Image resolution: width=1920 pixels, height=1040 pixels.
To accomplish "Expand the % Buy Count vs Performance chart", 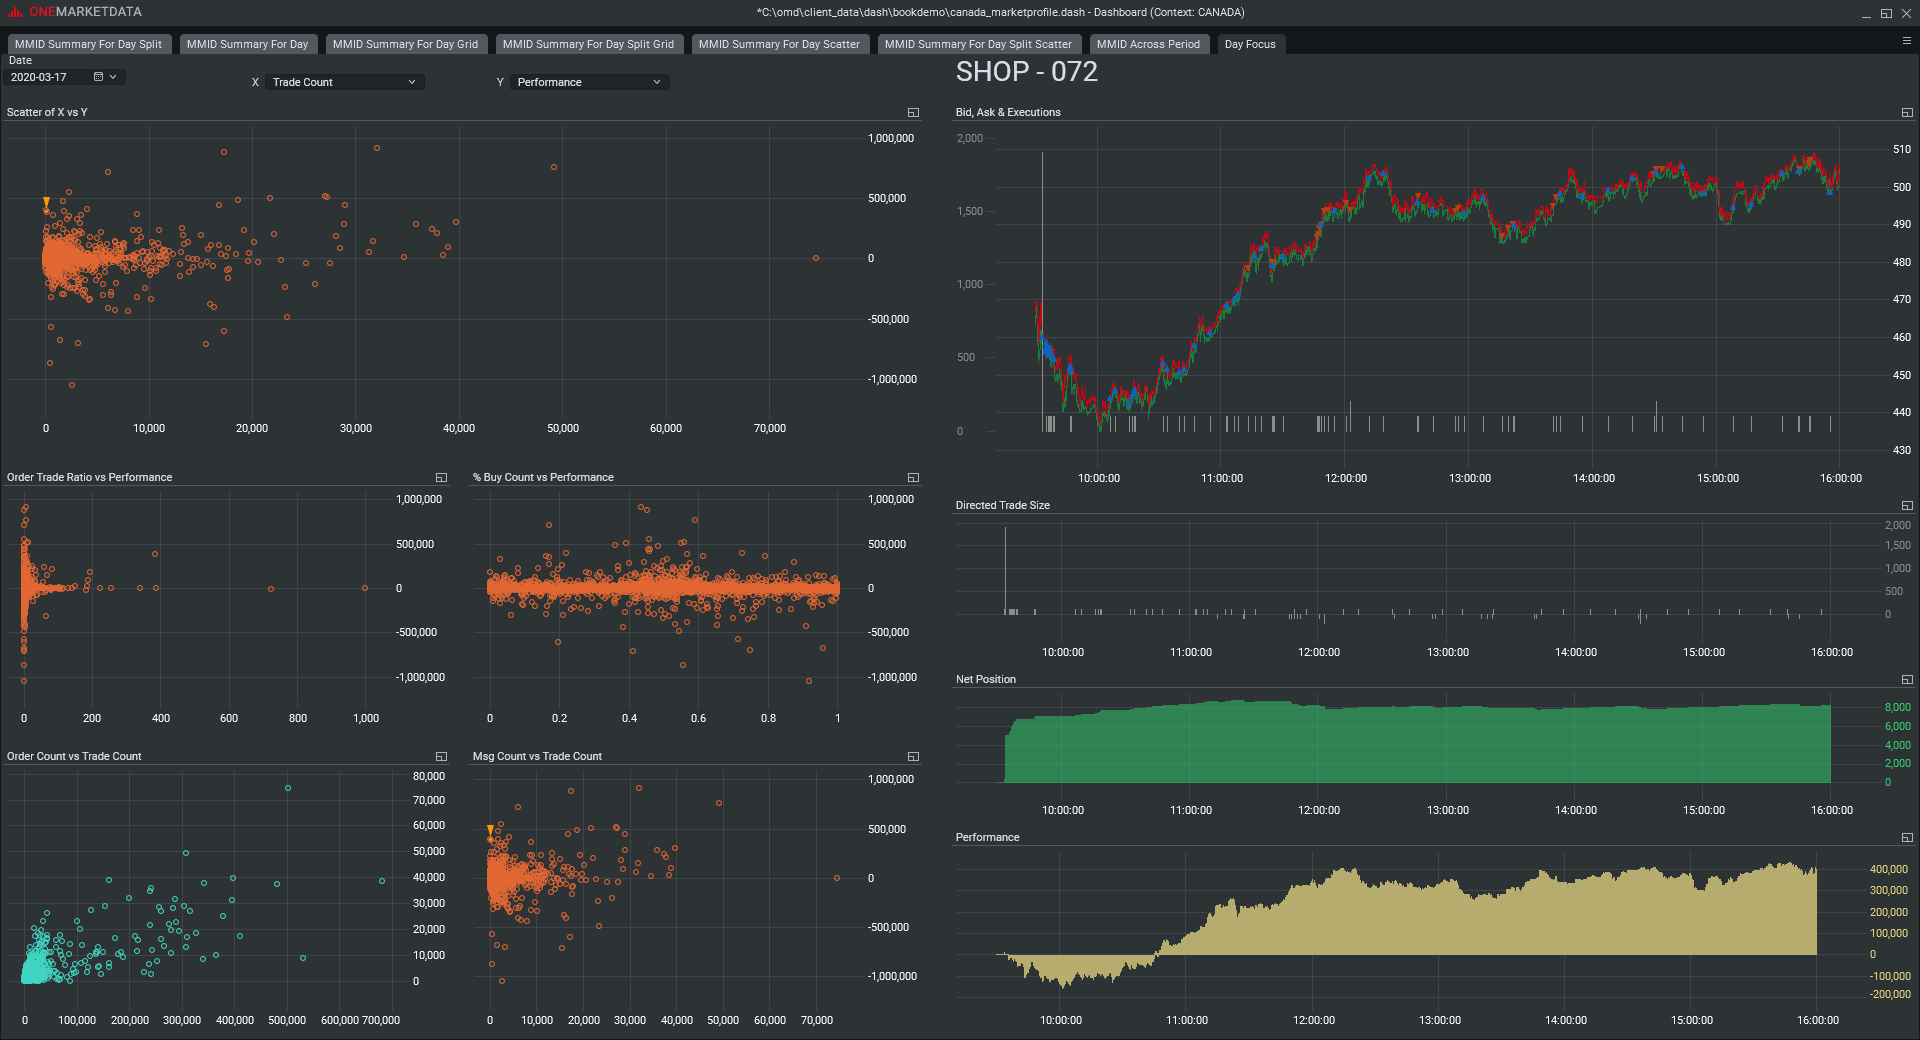I will click(913, 477).
